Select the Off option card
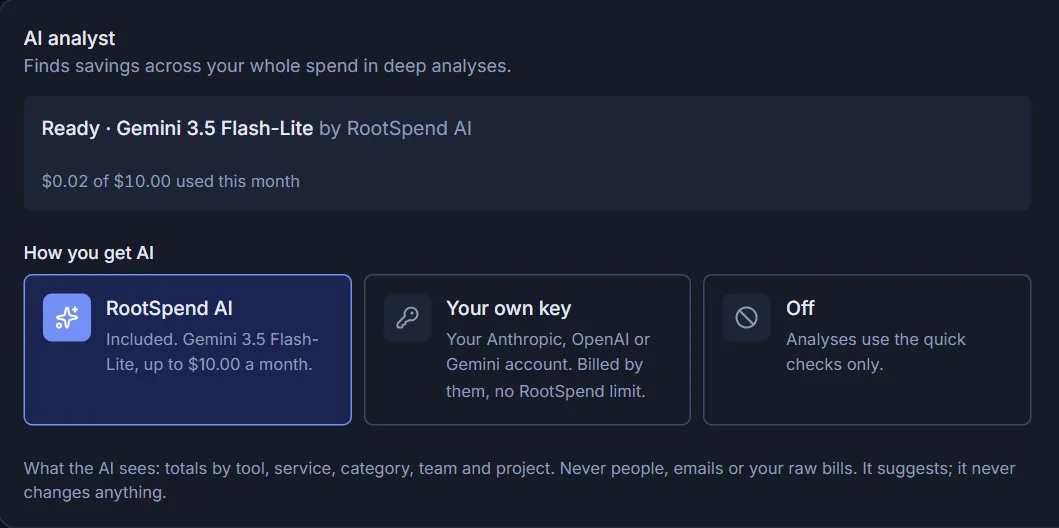Screen dimensions: 1059x528 tap(867, 350)
